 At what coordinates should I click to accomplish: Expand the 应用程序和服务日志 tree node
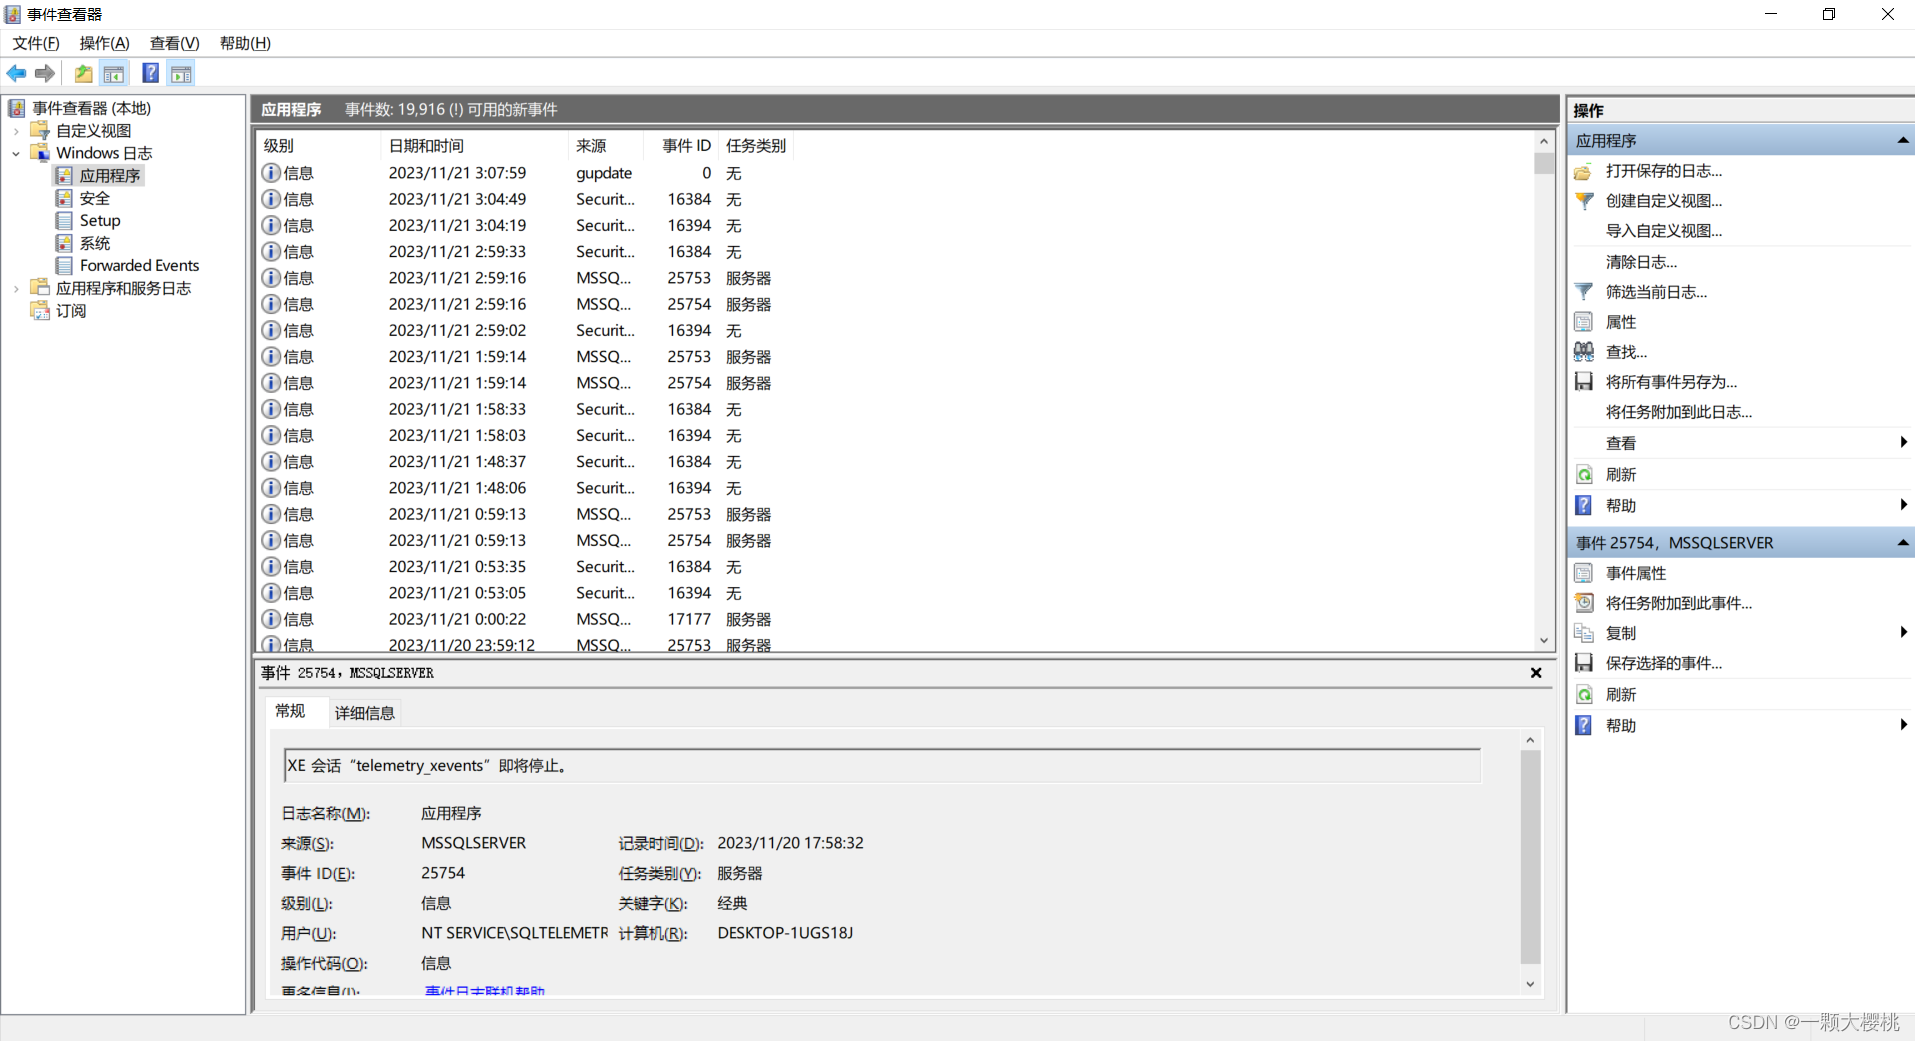point(16,288)
